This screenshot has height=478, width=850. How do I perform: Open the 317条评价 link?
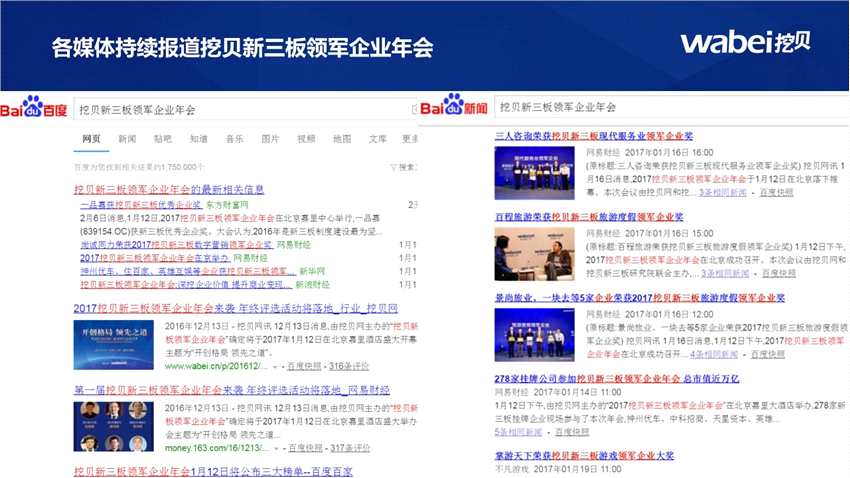350,448
